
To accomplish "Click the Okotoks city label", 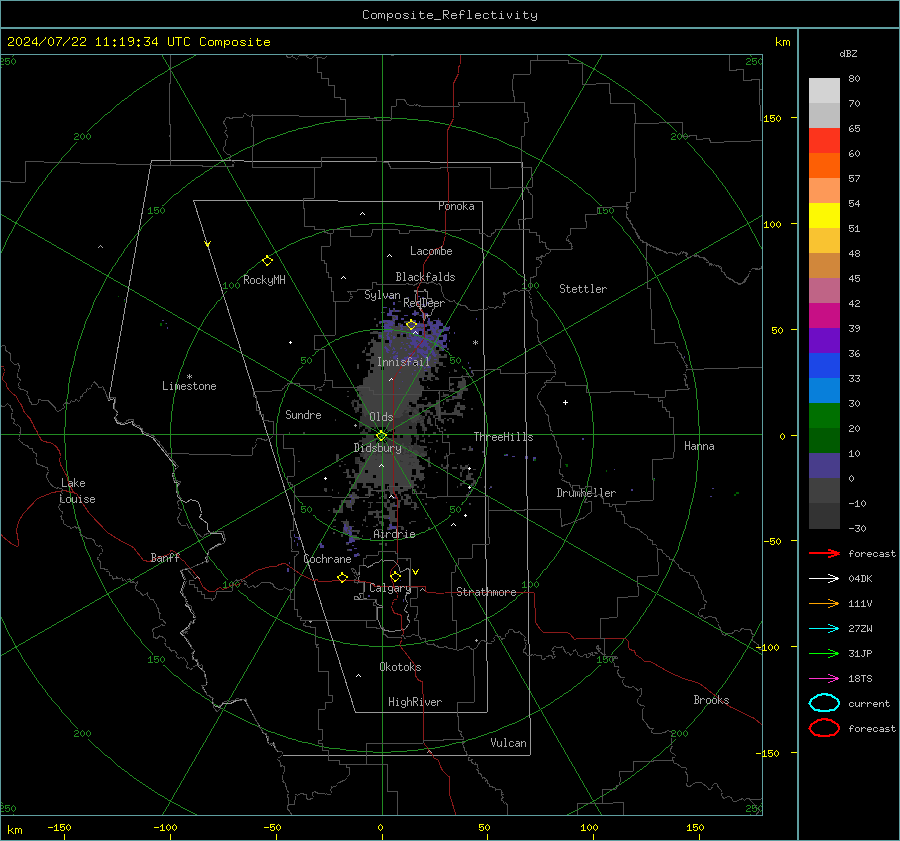I will point(400,666).
